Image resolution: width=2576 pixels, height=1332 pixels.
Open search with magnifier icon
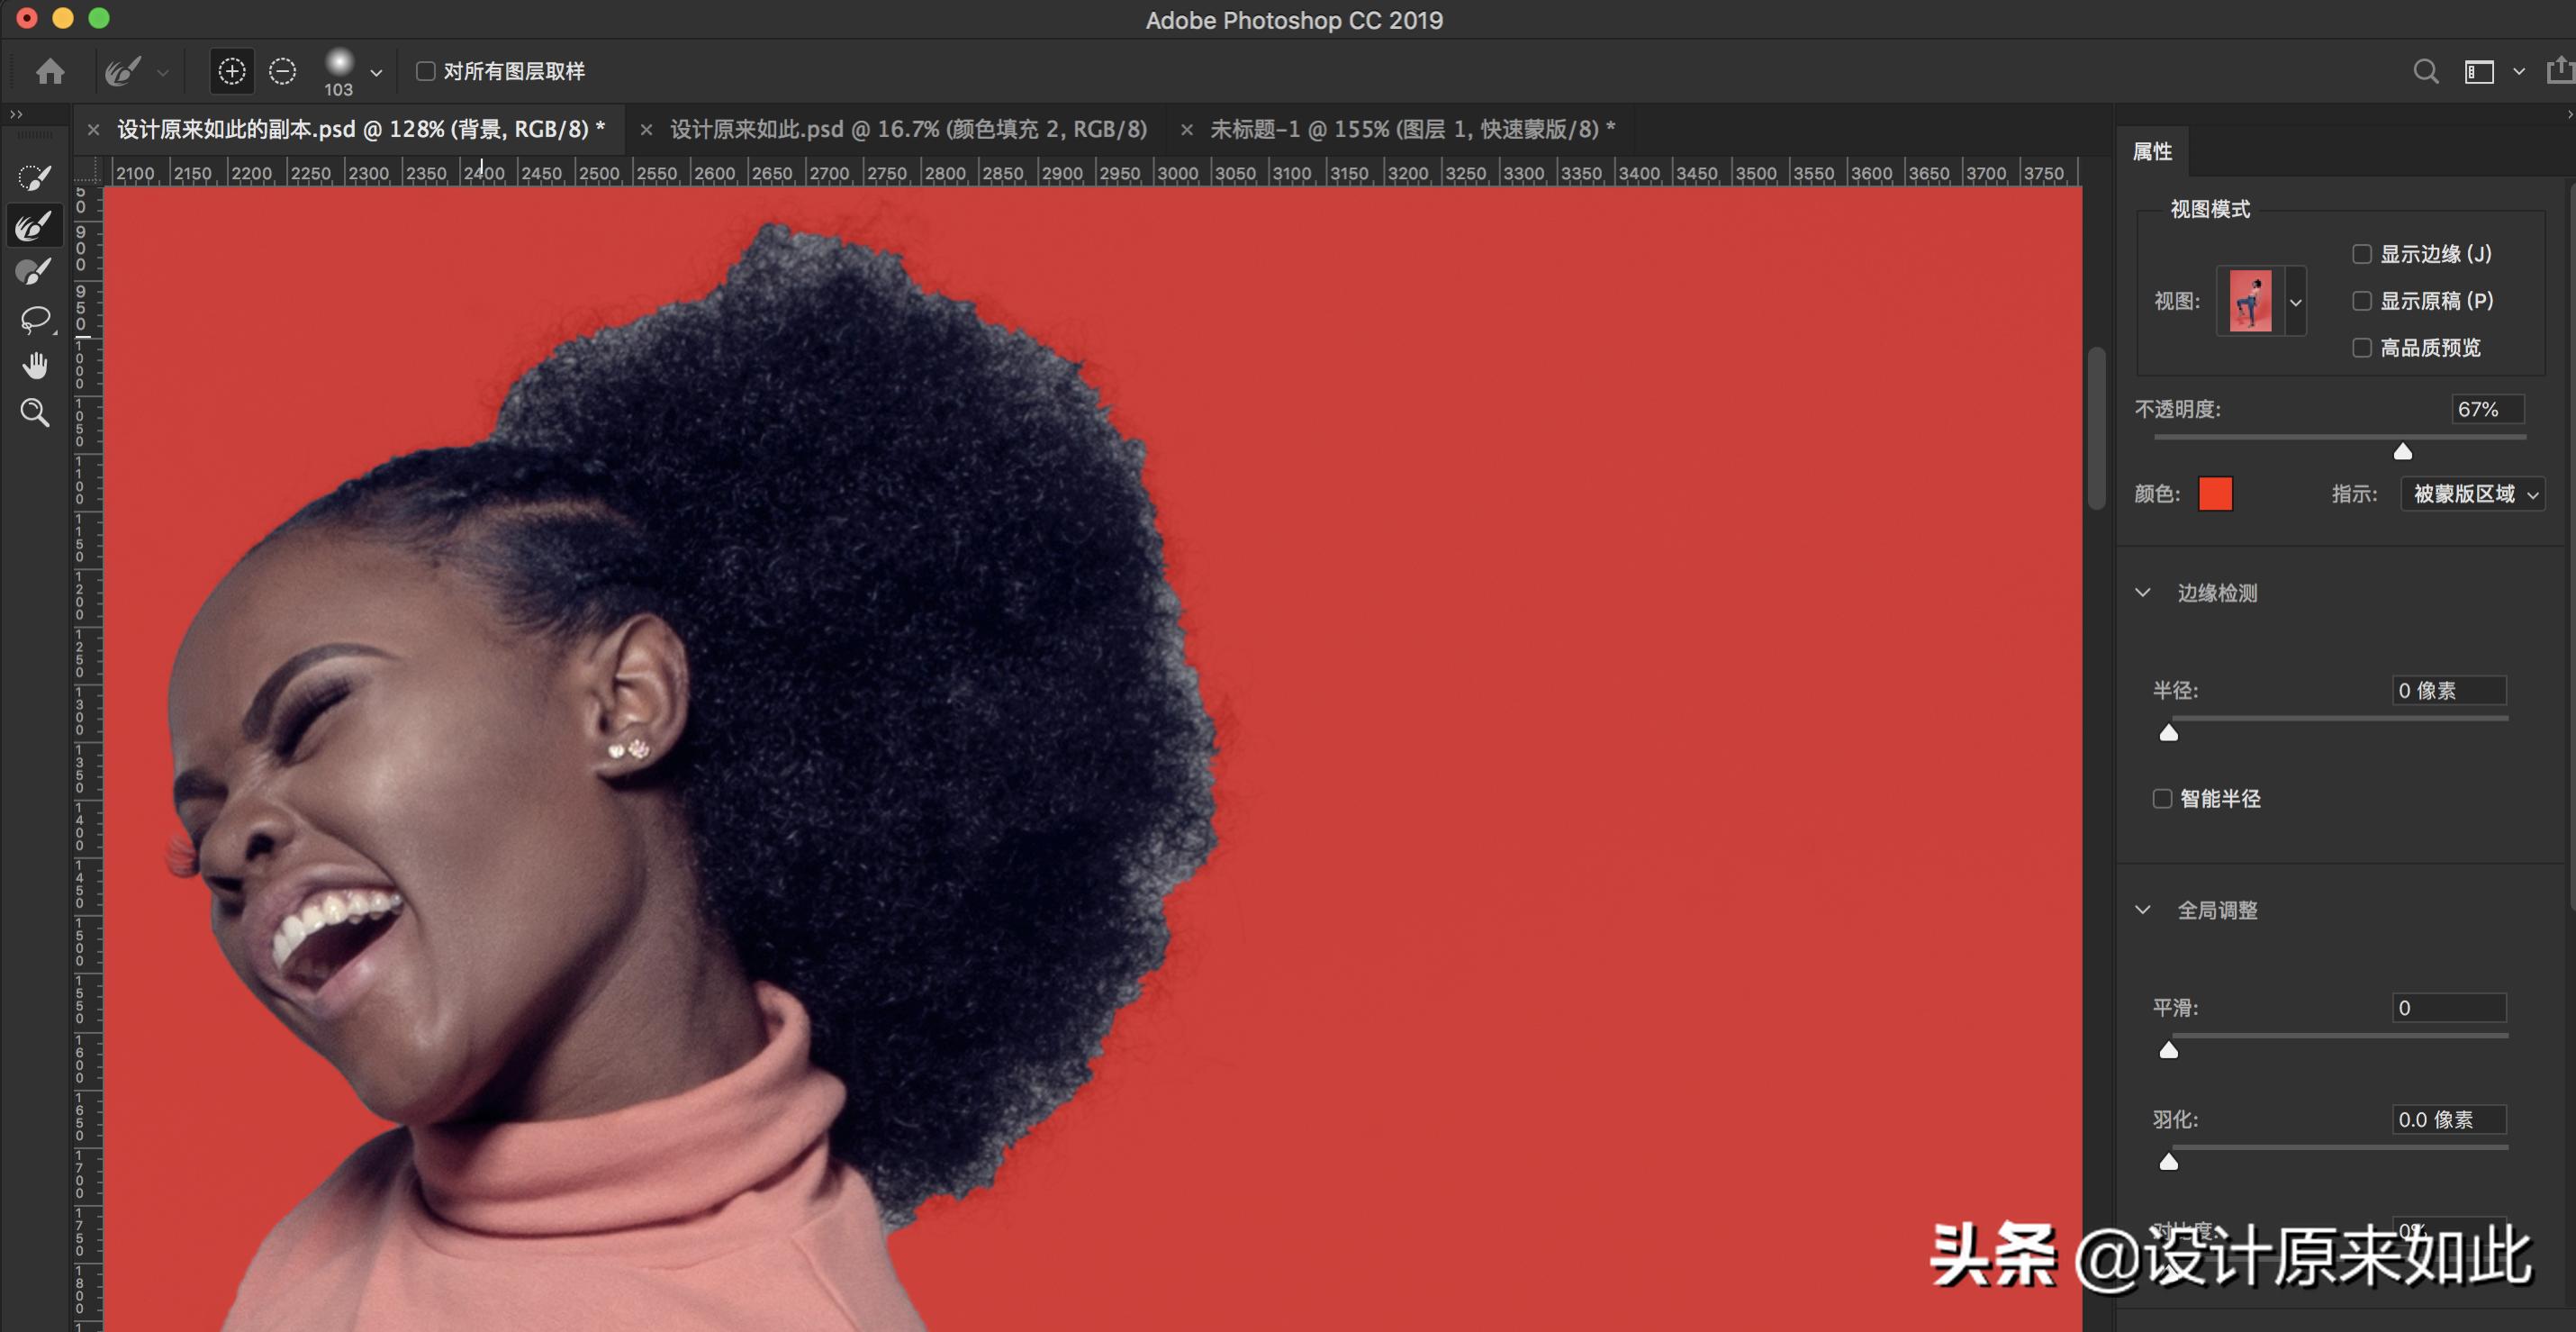pos(2425,72)
